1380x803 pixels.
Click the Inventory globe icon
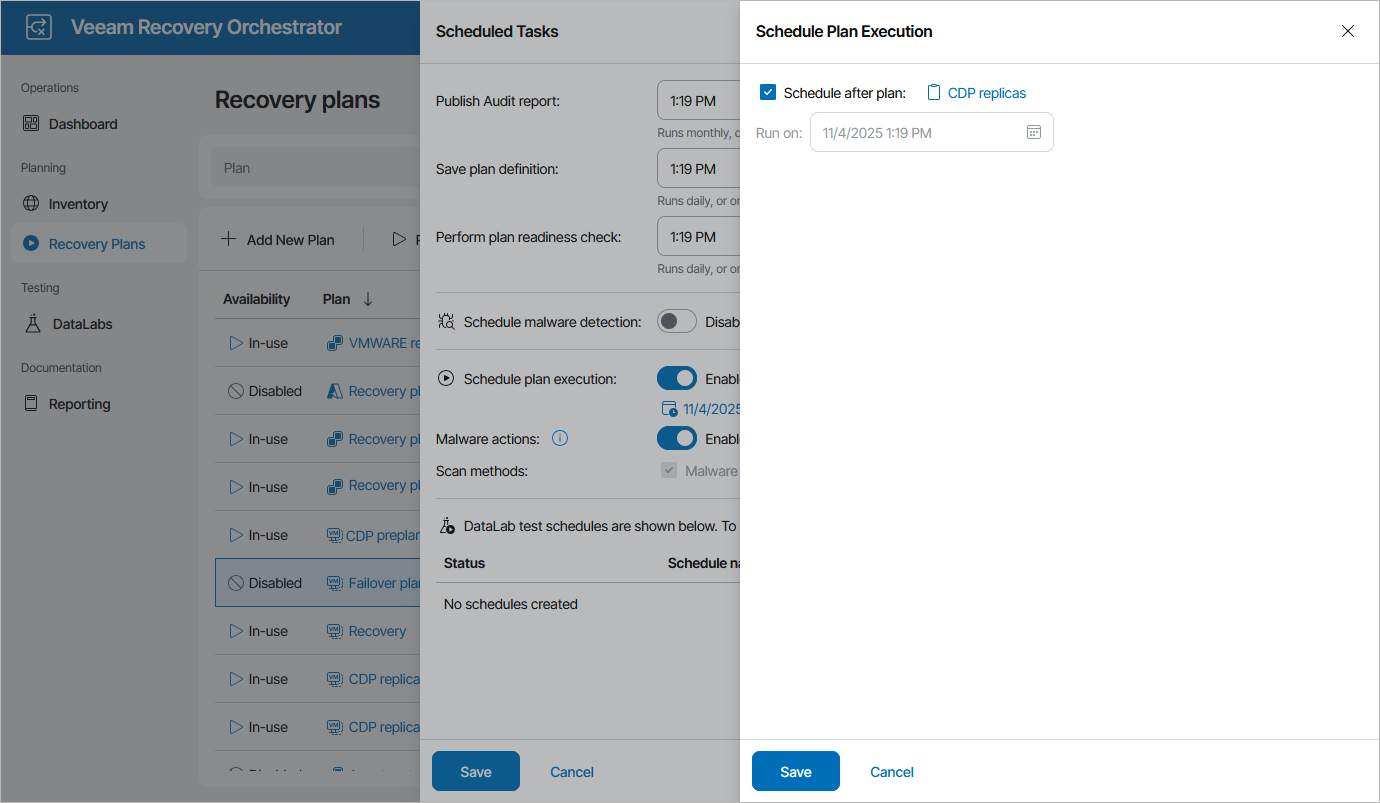pyautogui.click(x=30, y=204)
